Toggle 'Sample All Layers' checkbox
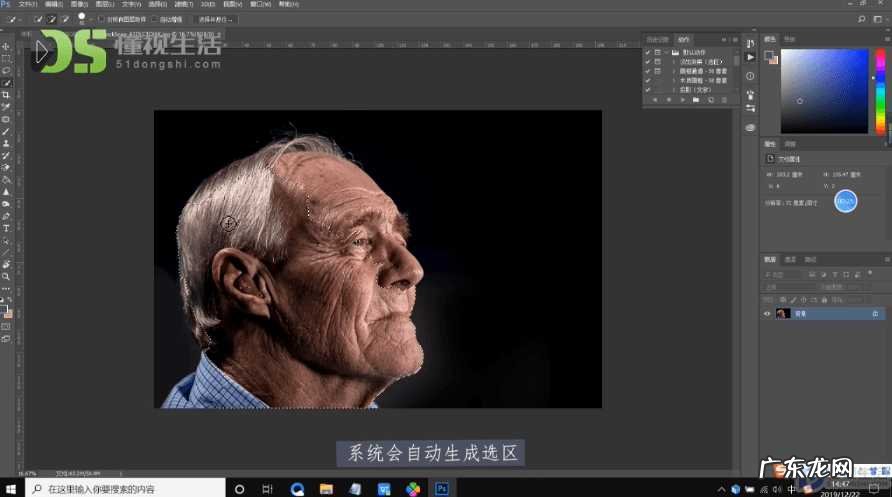Viewport: 892px width, 497px height. tap(100, 19)
